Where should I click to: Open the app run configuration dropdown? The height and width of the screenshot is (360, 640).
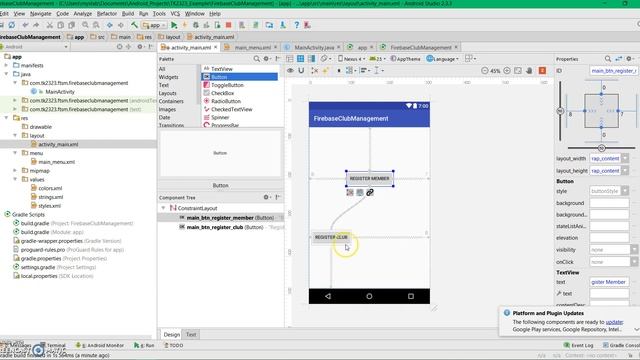[x=154, y=25]
